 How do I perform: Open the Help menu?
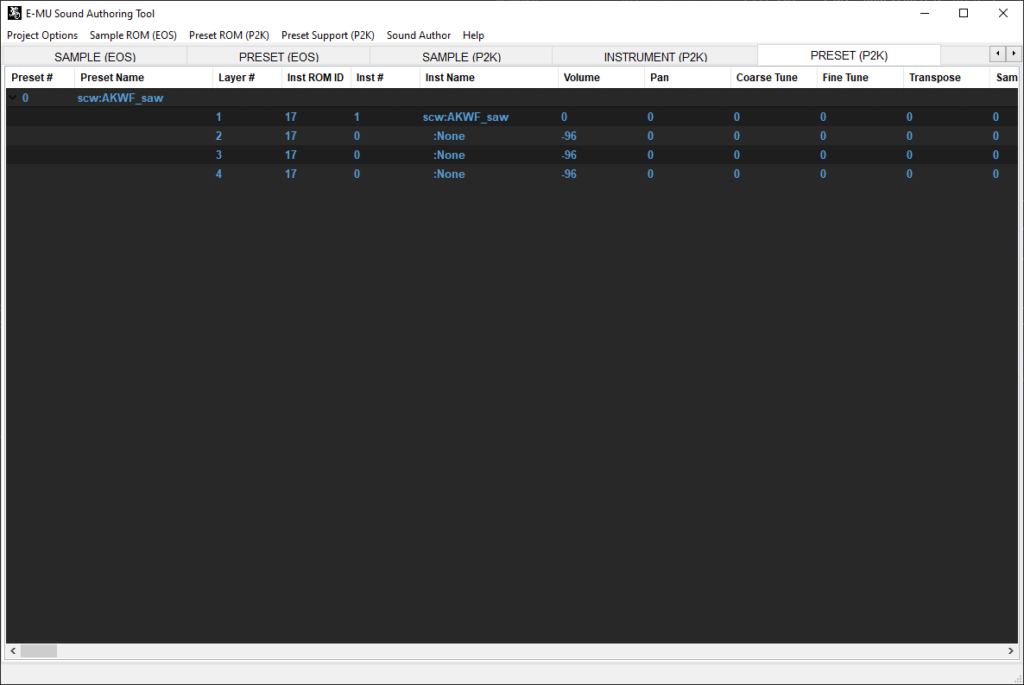point(473,35)
